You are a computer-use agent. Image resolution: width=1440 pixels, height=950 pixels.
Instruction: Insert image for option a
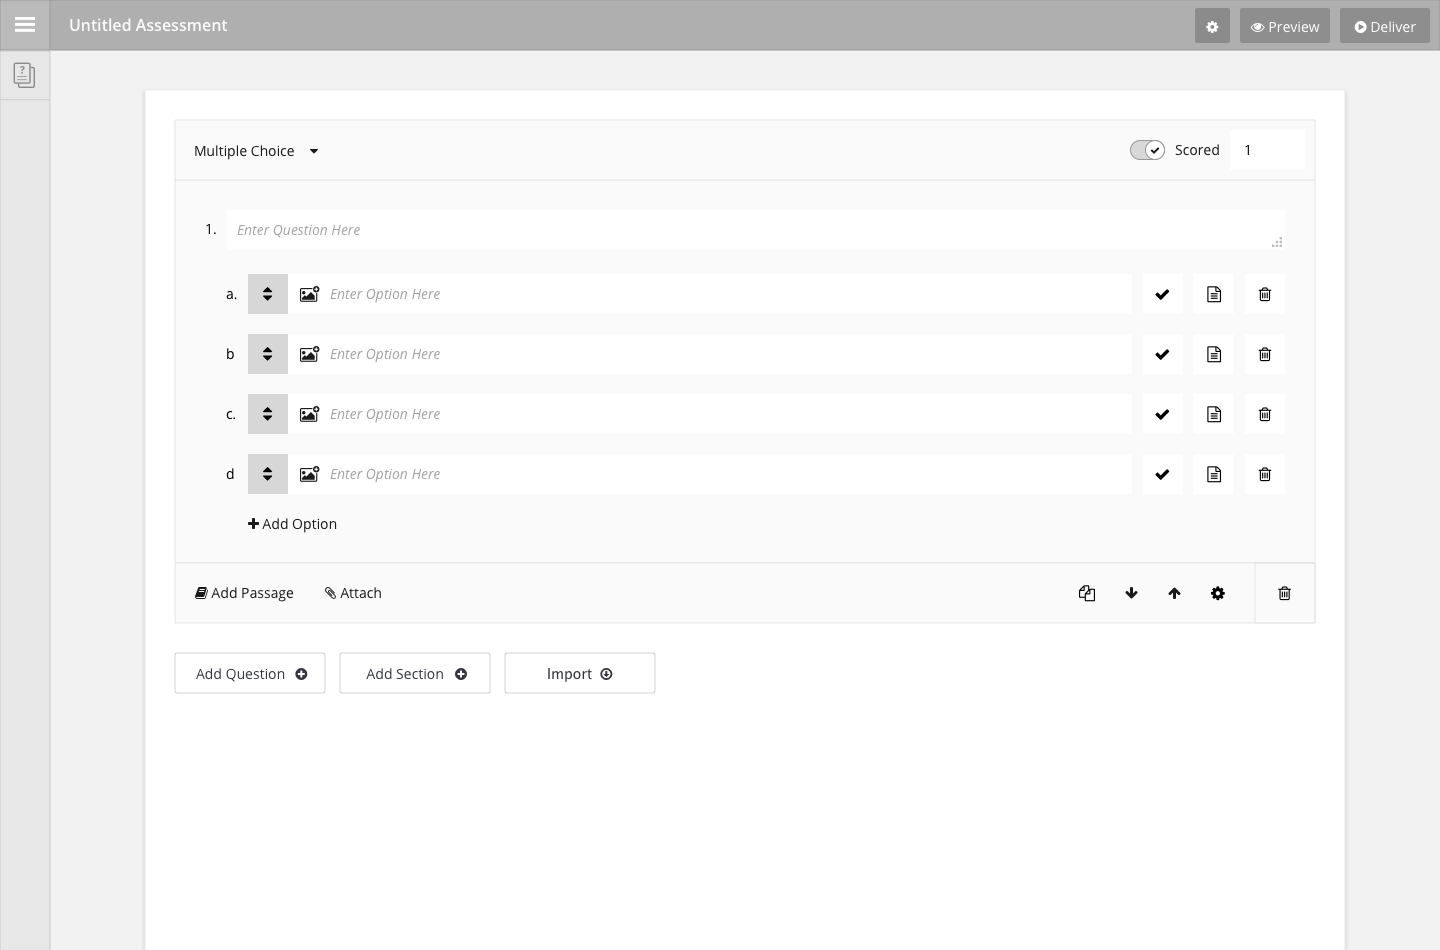tap(310, 294)
